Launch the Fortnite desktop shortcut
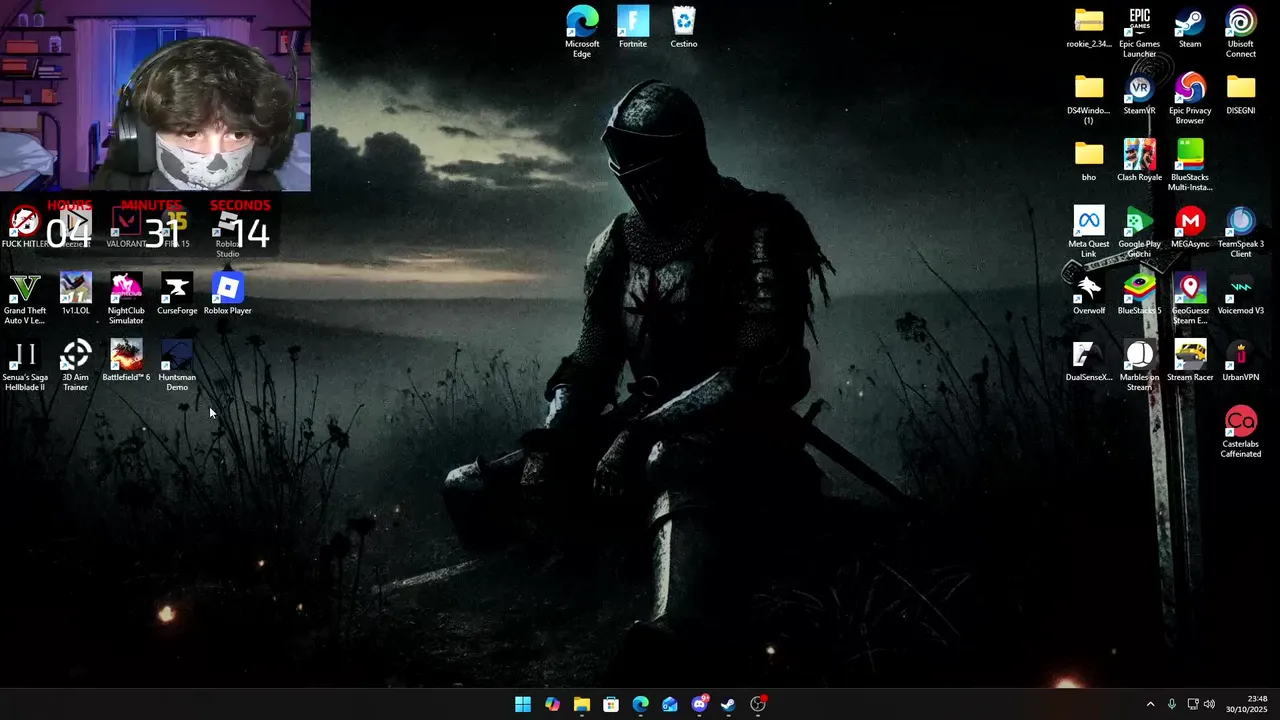 (633, 27)
